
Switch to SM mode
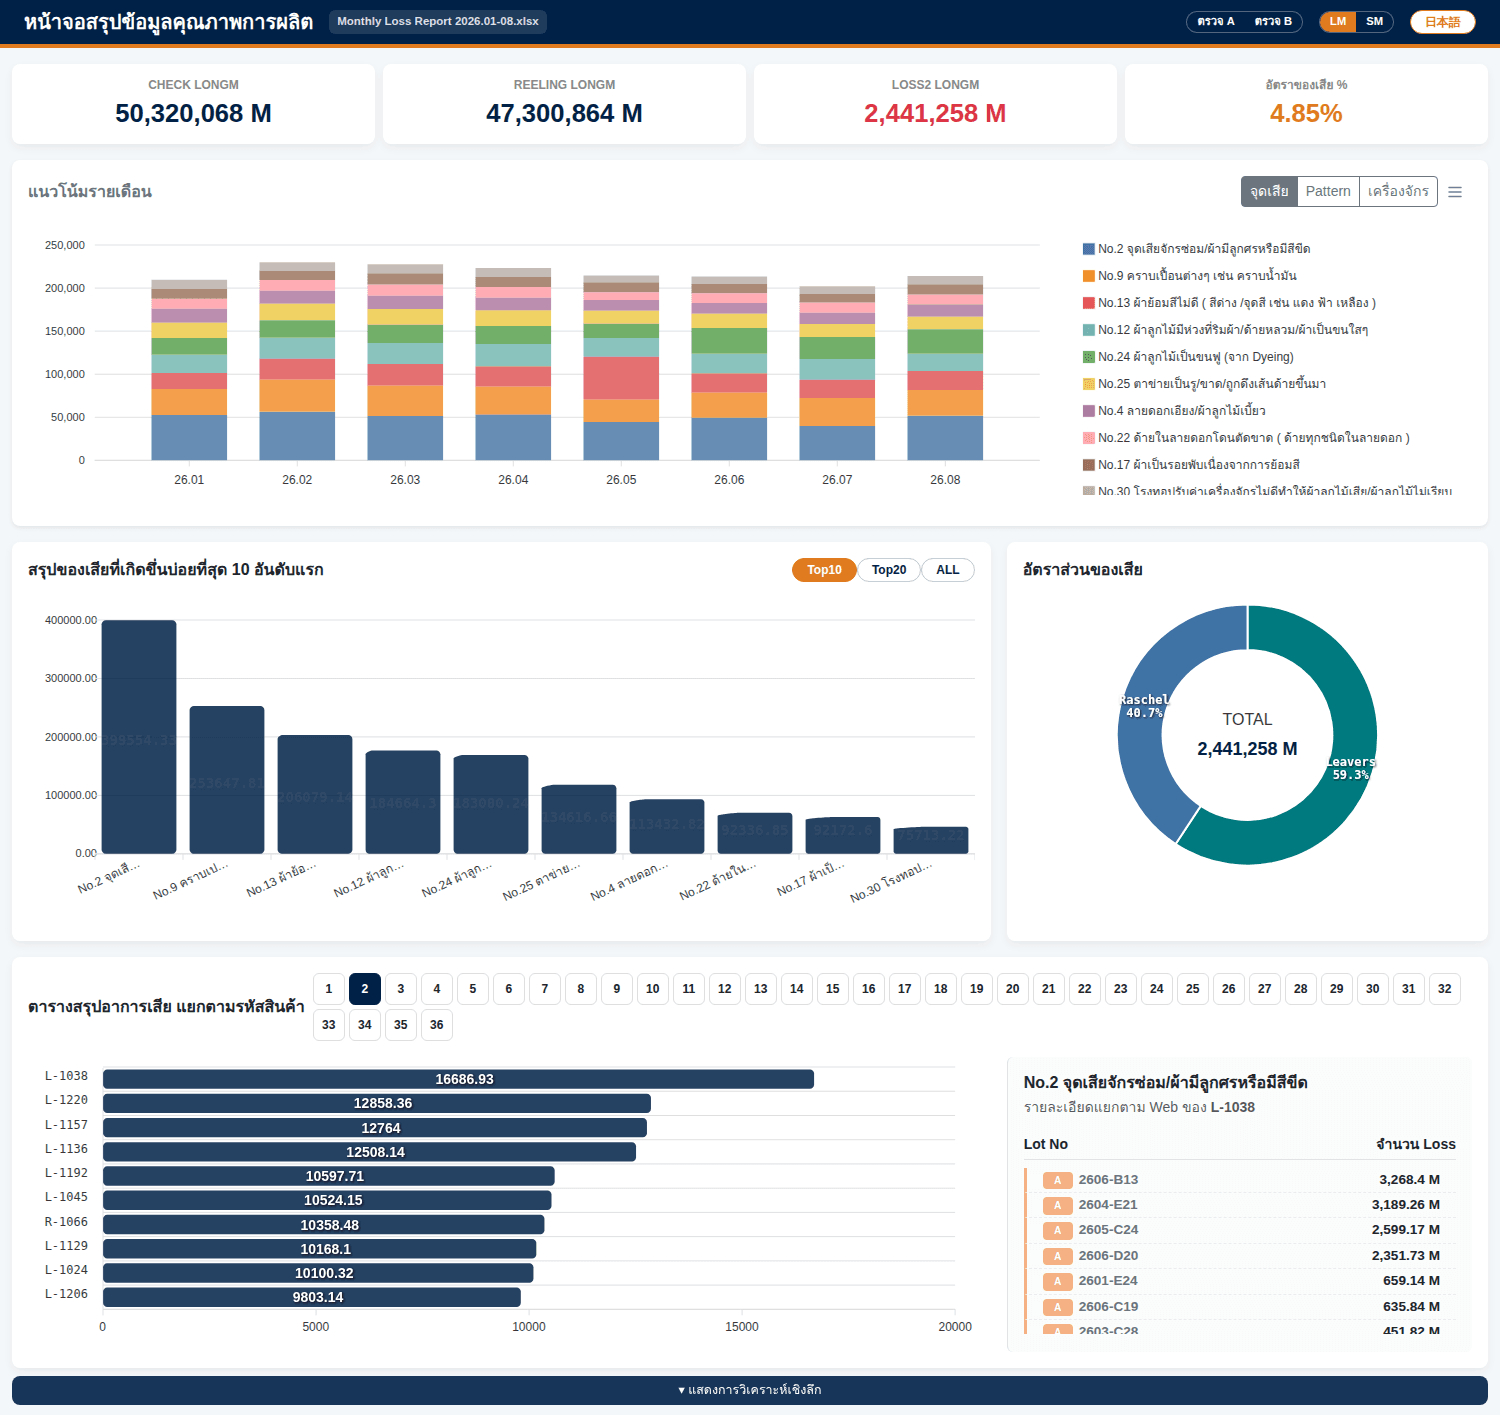pos(1375,21)
